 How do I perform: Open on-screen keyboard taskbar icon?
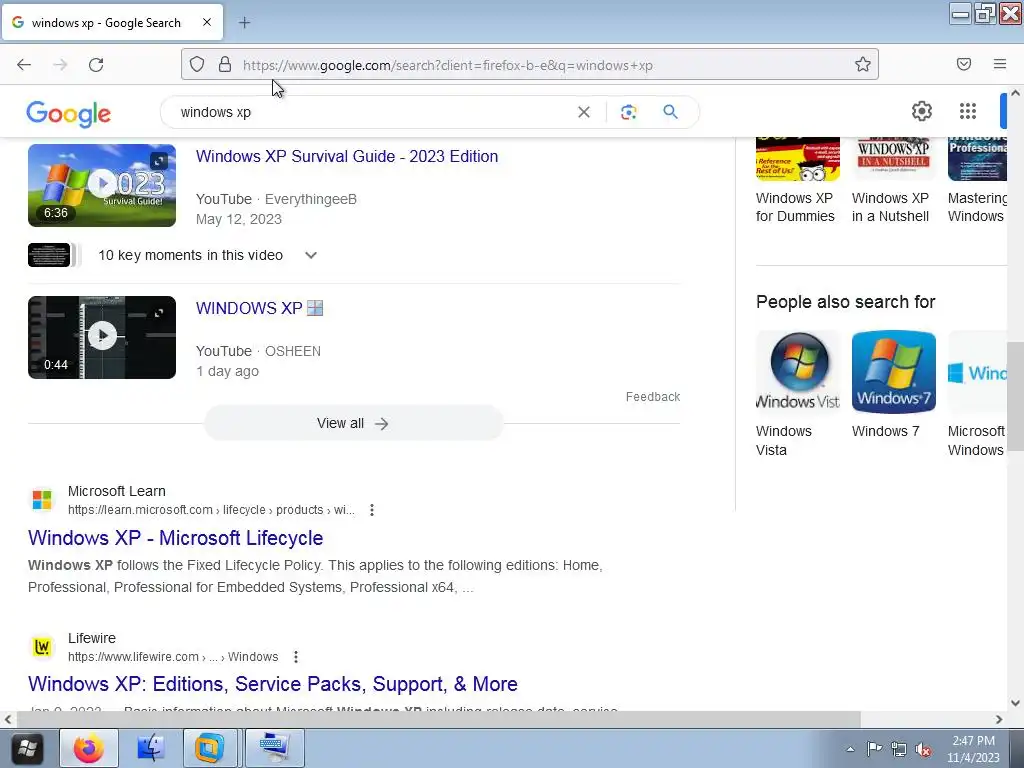(274, 748)
